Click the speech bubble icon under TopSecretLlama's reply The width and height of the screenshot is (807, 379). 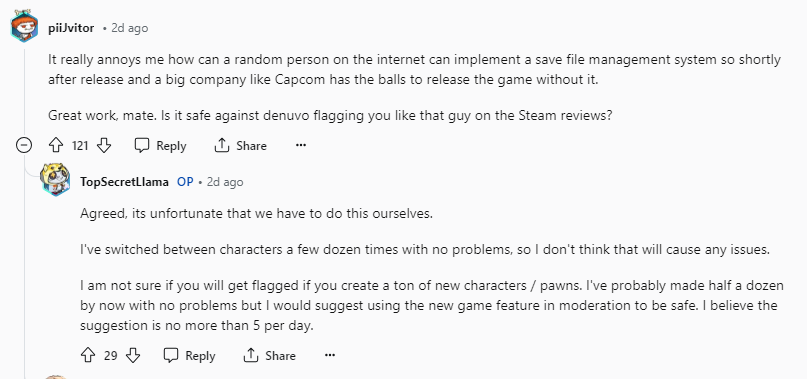tap(170, 355)
